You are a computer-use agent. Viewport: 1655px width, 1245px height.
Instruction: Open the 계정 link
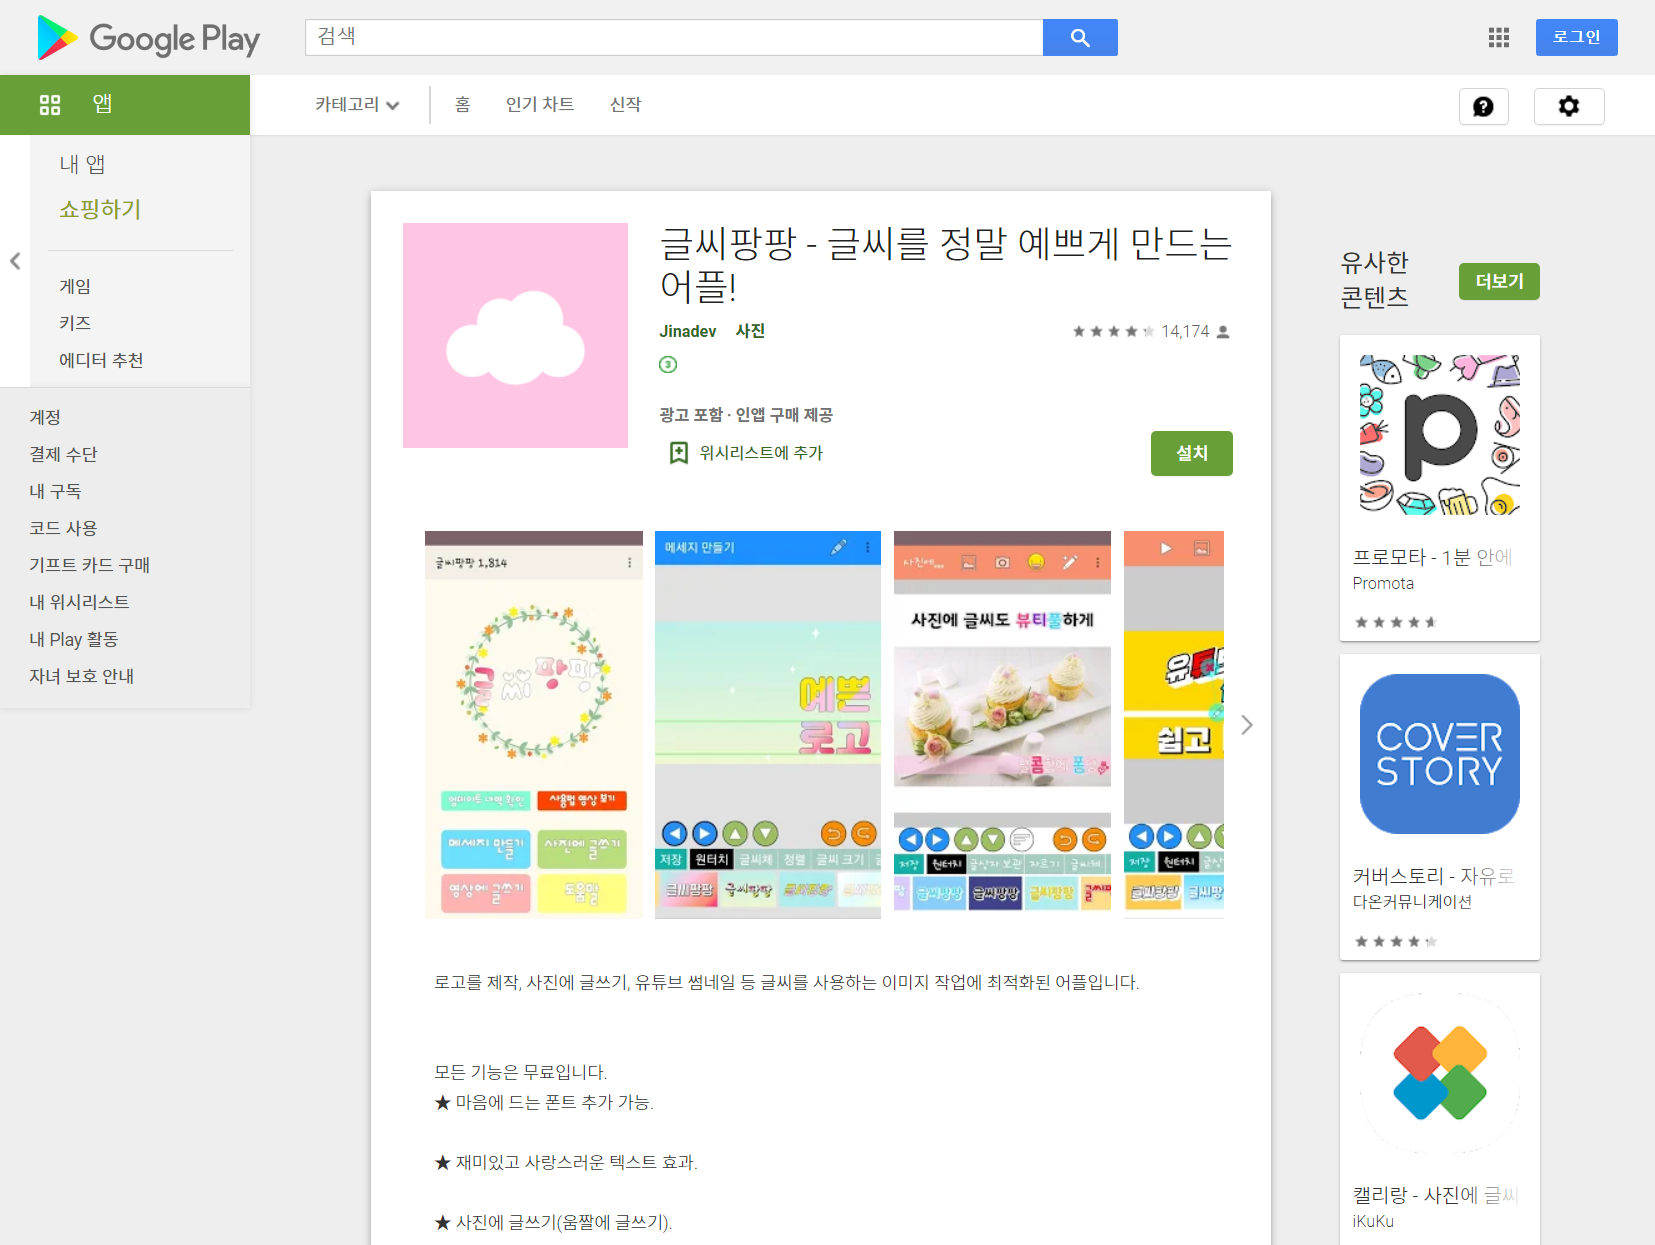click(45, 417)
